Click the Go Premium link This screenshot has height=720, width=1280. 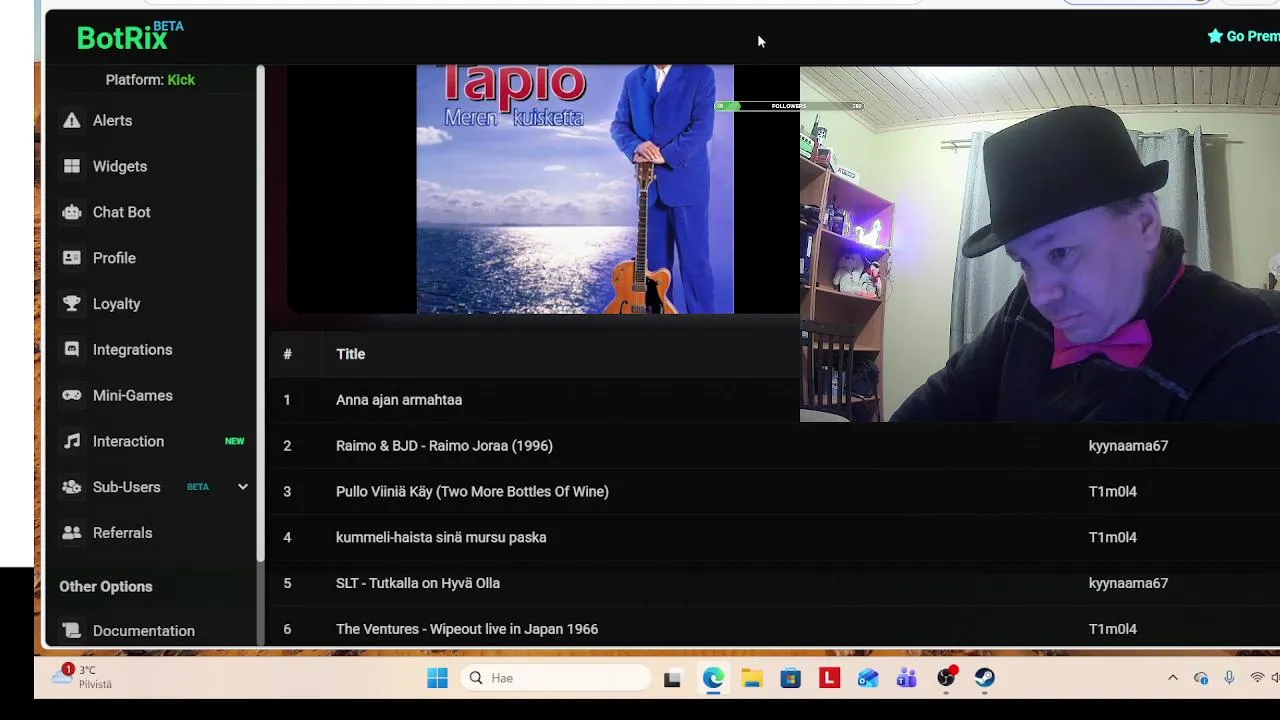coord(1244,36)
